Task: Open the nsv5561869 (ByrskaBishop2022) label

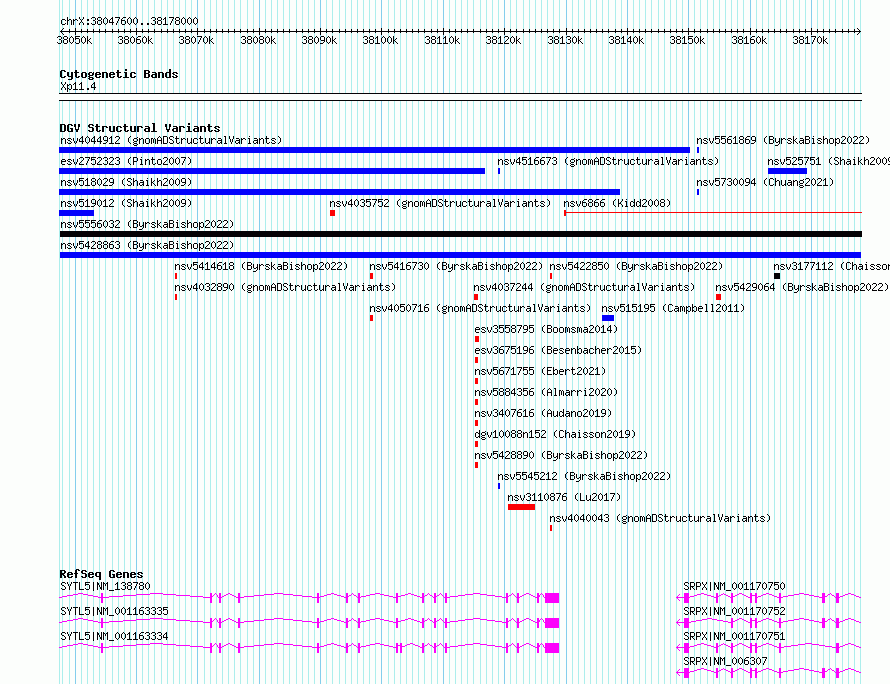Action: [x=783, y=140]
